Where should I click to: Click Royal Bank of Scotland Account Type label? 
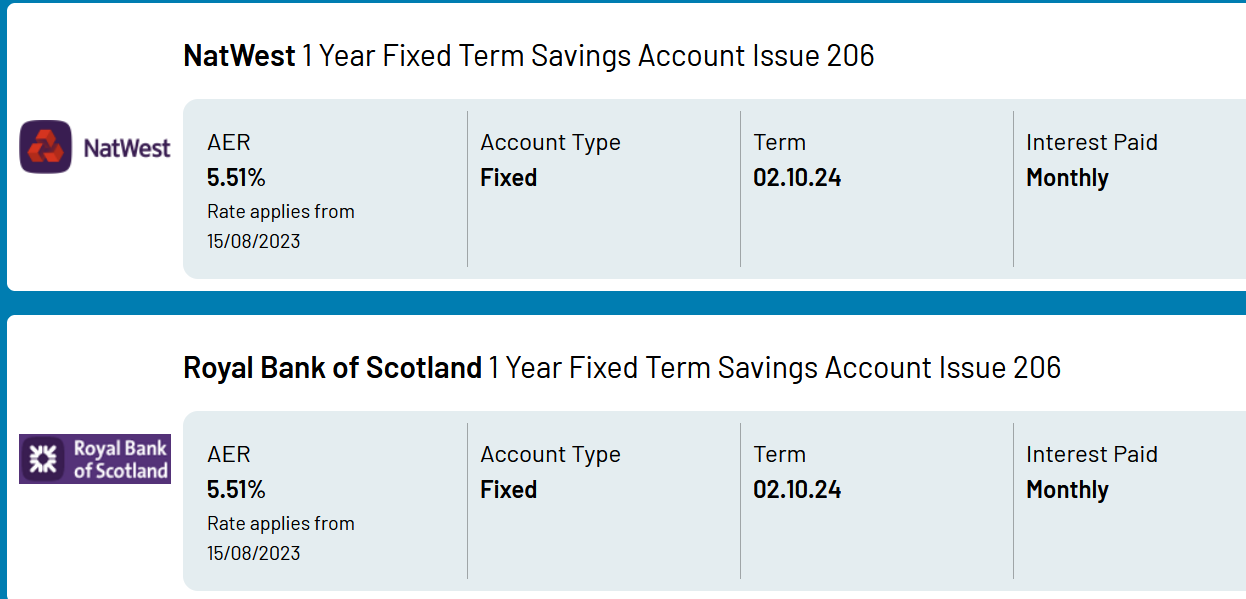pyautogui.click(x=550, y=455)
